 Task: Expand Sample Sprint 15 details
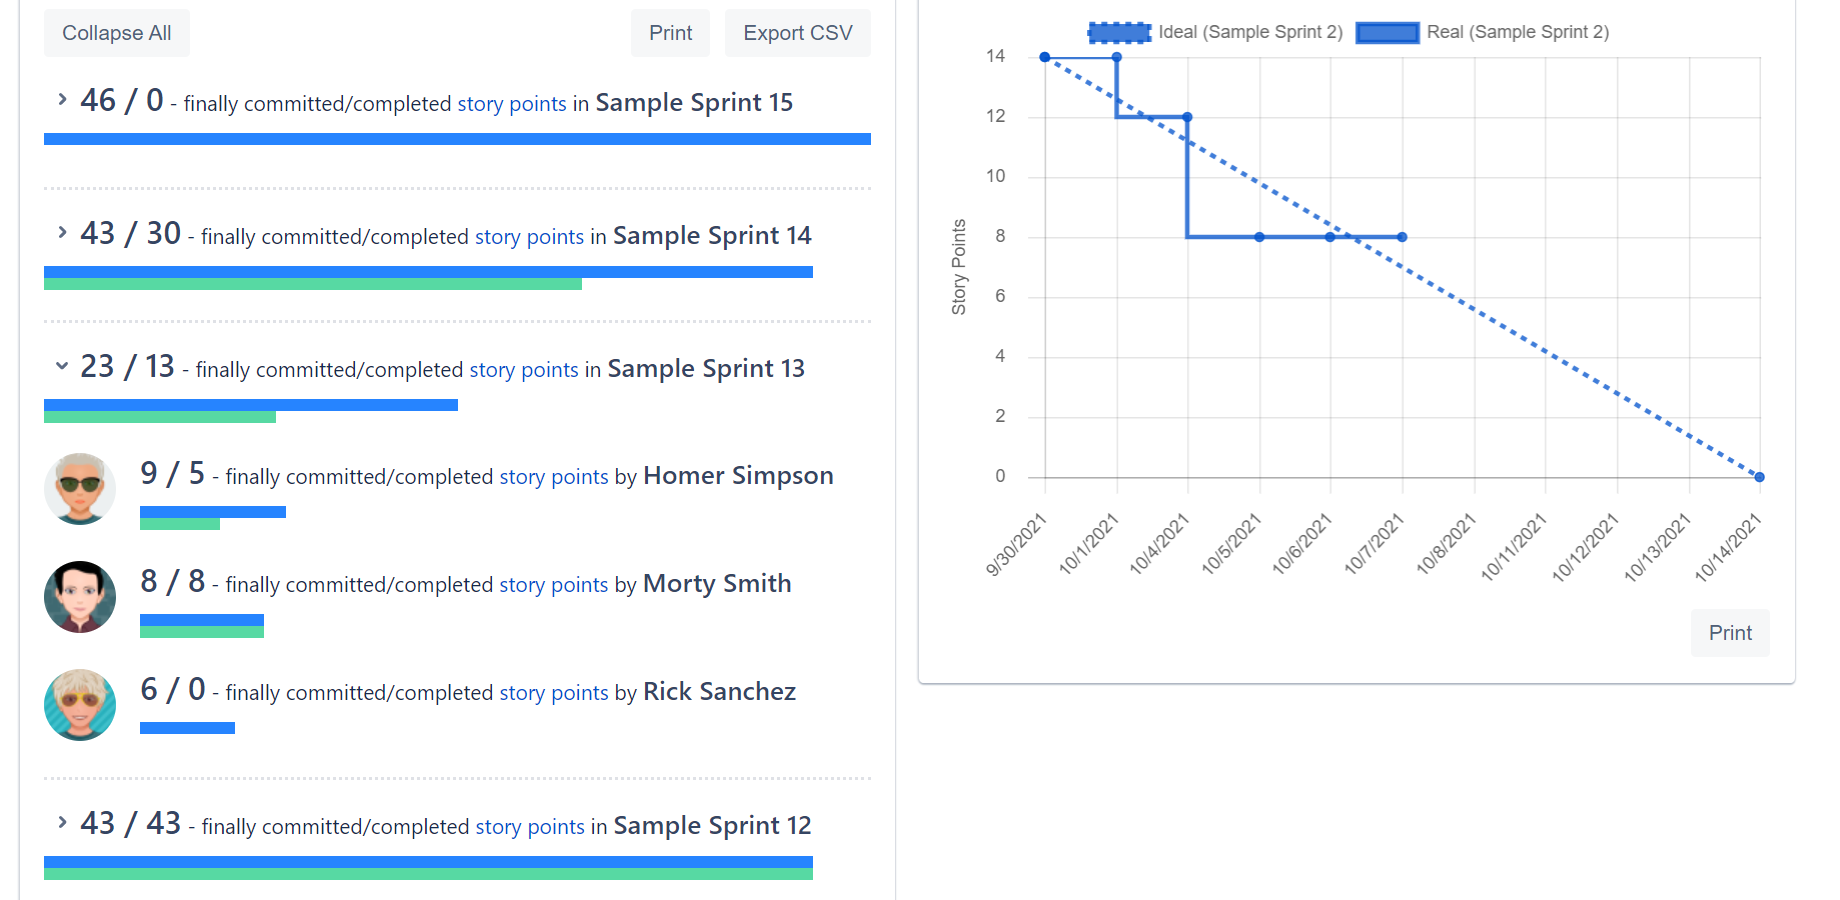click(60, 100)
